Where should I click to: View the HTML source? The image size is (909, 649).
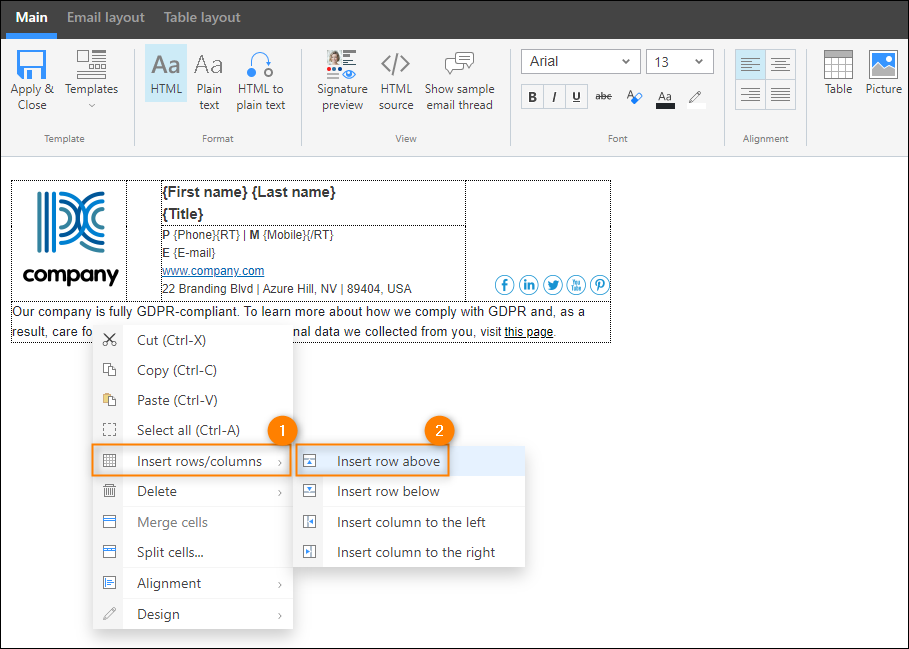396,81
